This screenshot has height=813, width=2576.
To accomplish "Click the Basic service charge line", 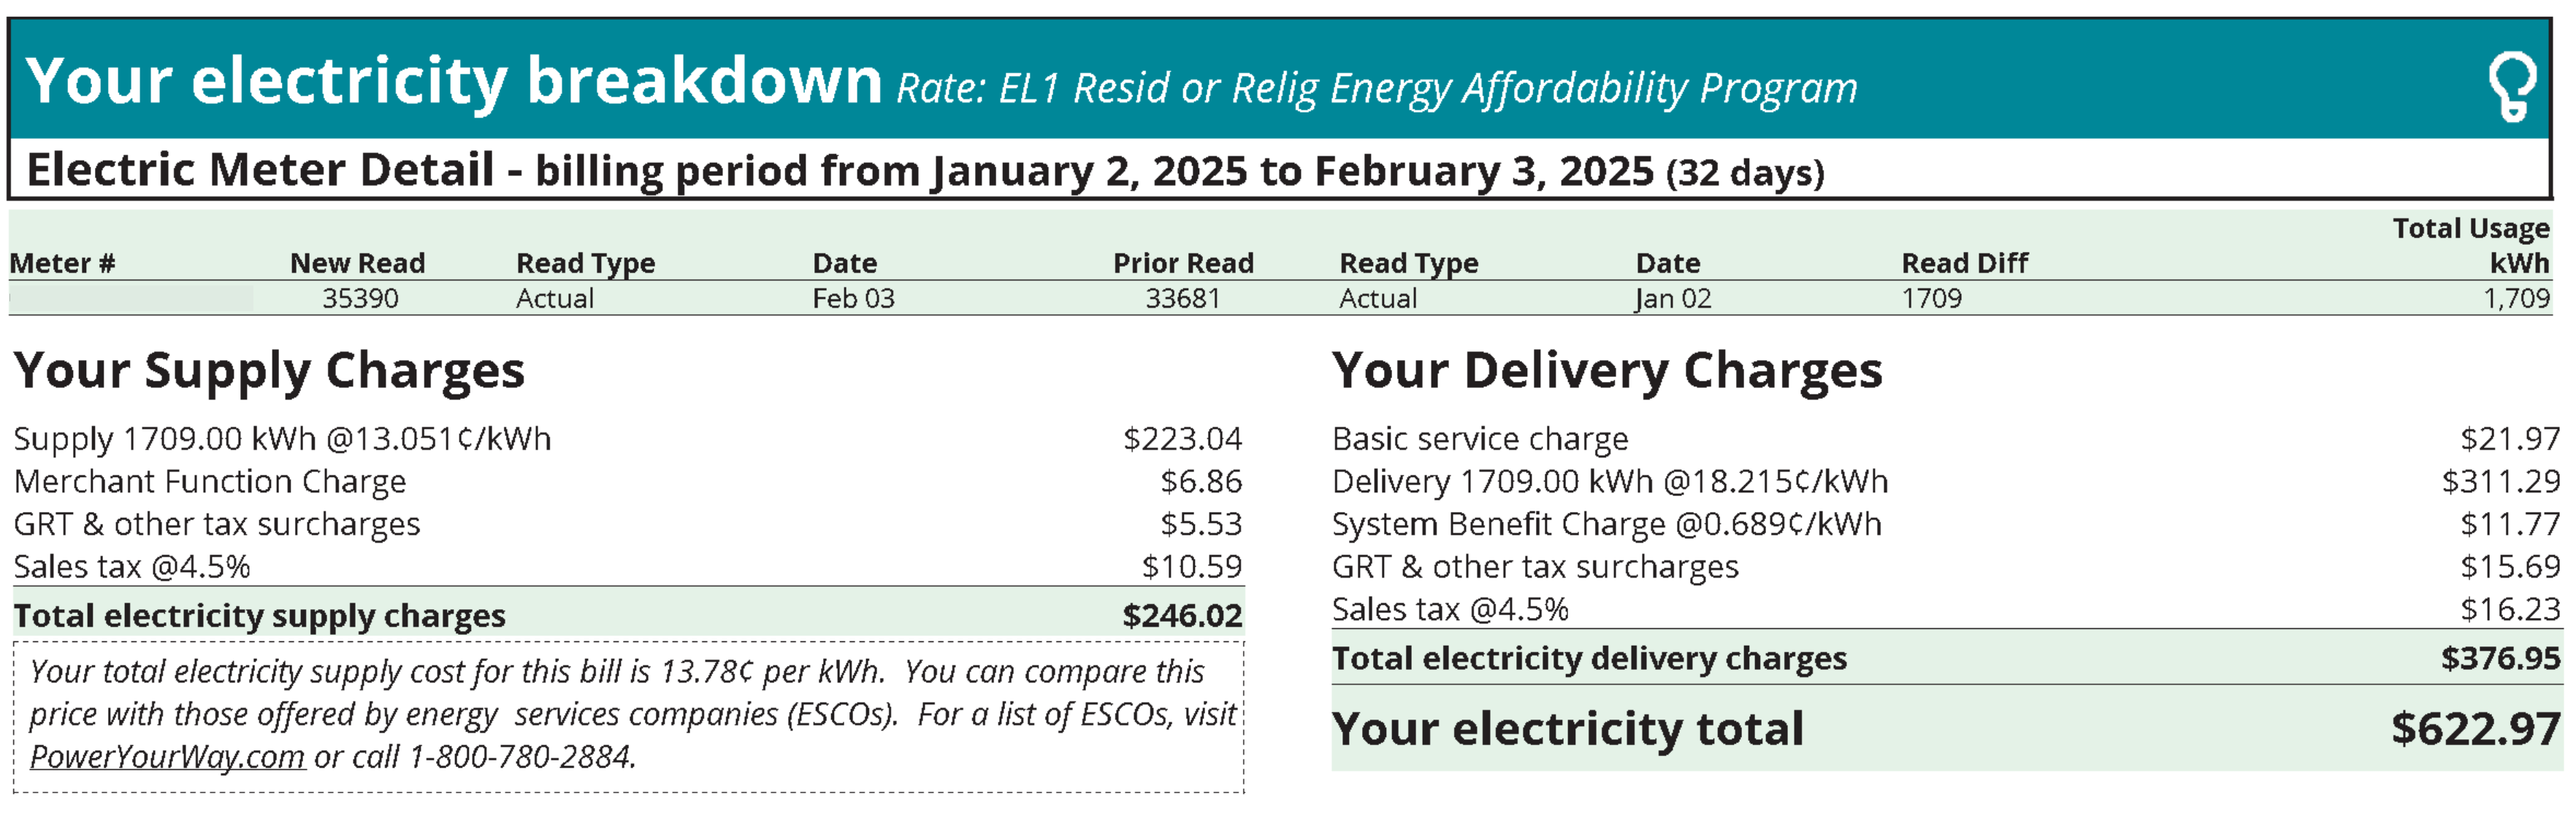I will (1946, 438).
